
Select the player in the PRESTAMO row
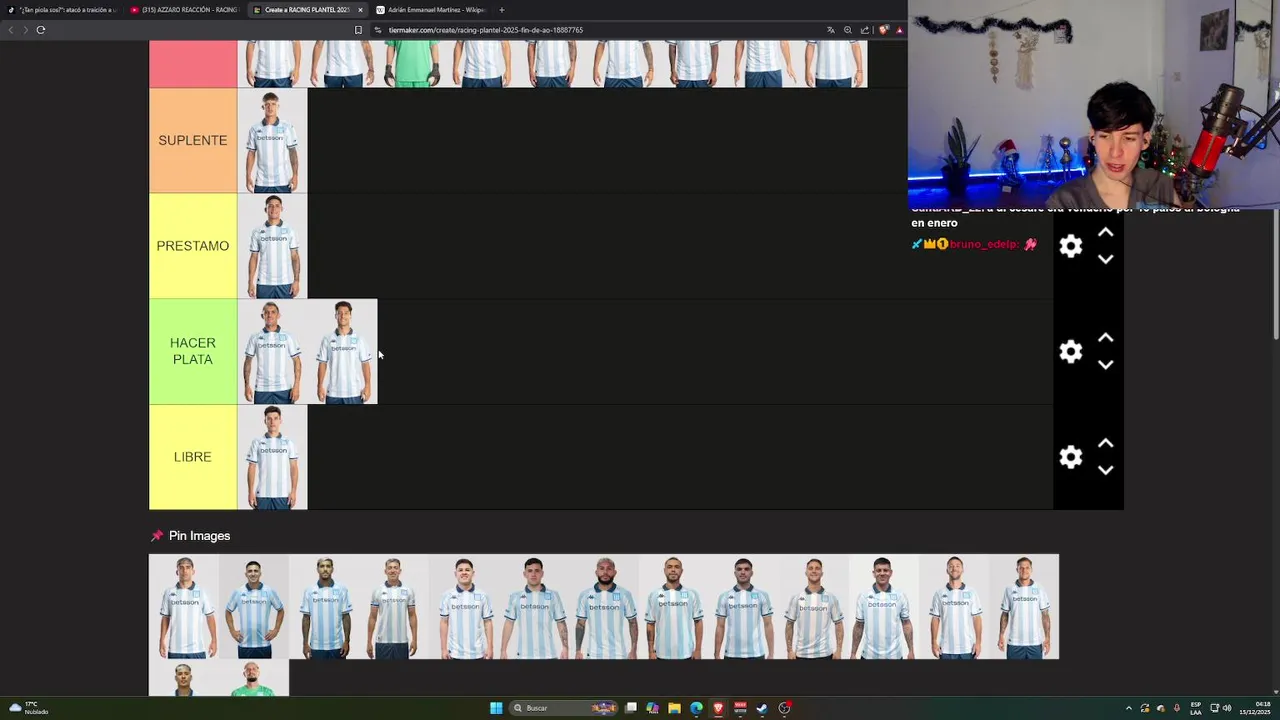tap(272, 246)
